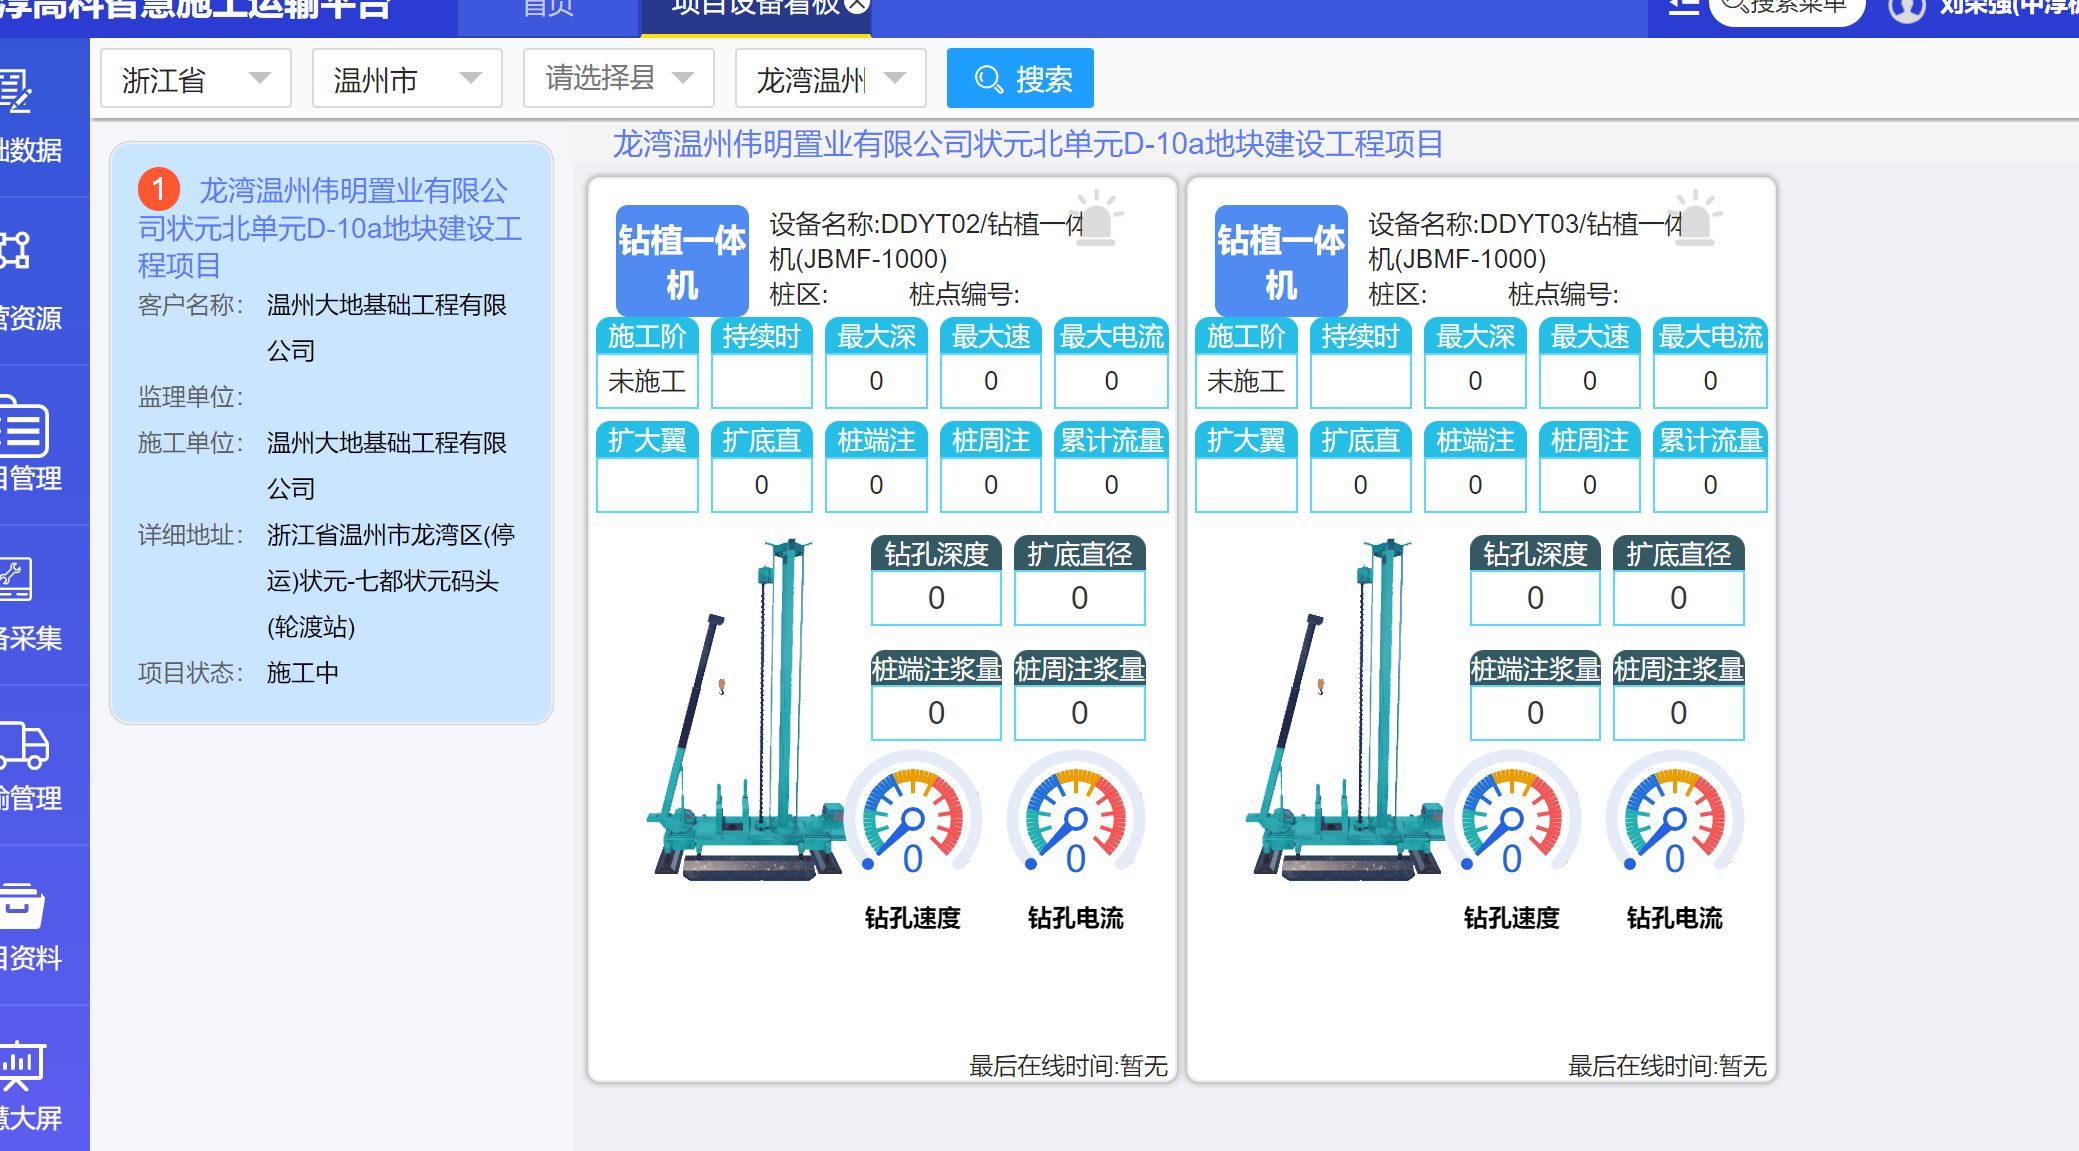
Task: Open the 请选择县 county dropdown
Action: [618, 78]
